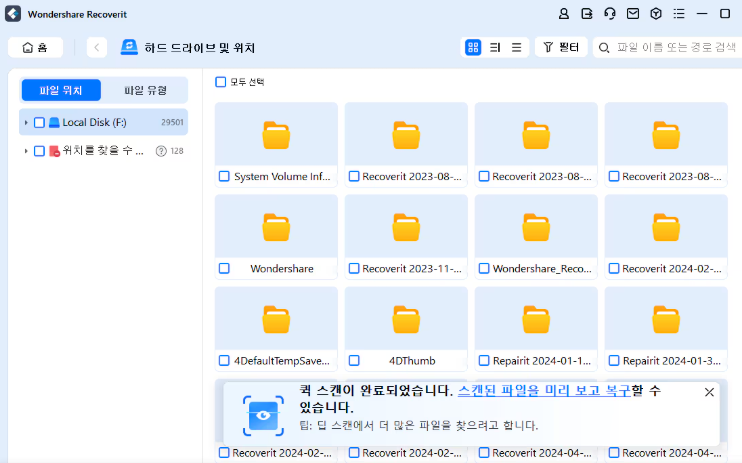Expand the Local Disk (F:) tree node
The width and height of the screenshot is (742, 463).
click(x=26, y=123)
